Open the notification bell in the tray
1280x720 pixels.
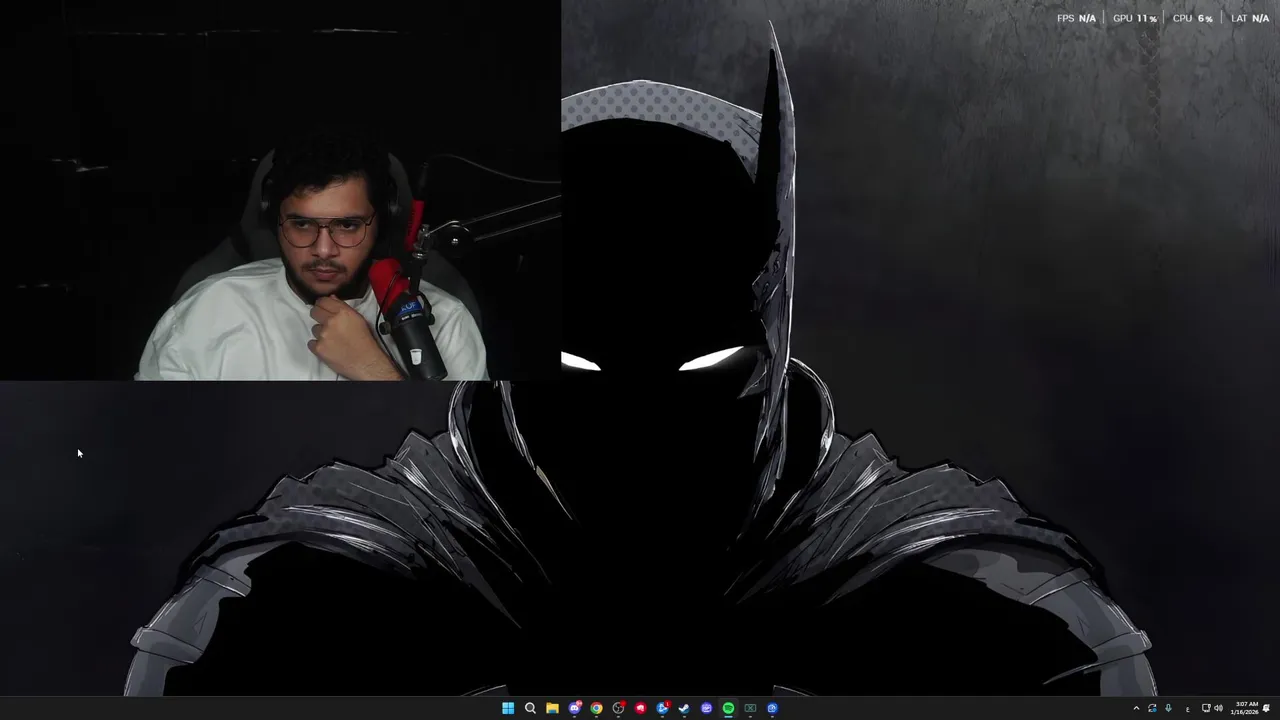1267,708
